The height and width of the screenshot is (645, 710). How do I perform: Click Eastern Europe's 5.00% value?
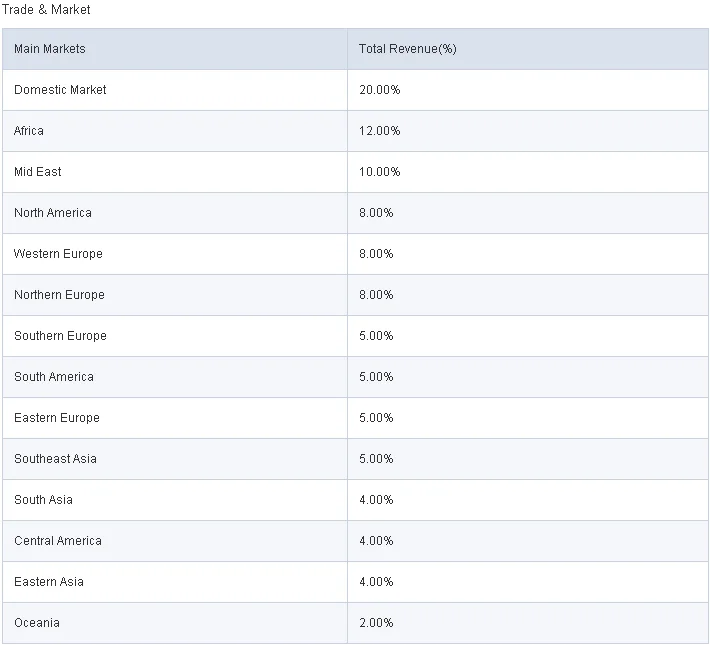tap(377, 418)
